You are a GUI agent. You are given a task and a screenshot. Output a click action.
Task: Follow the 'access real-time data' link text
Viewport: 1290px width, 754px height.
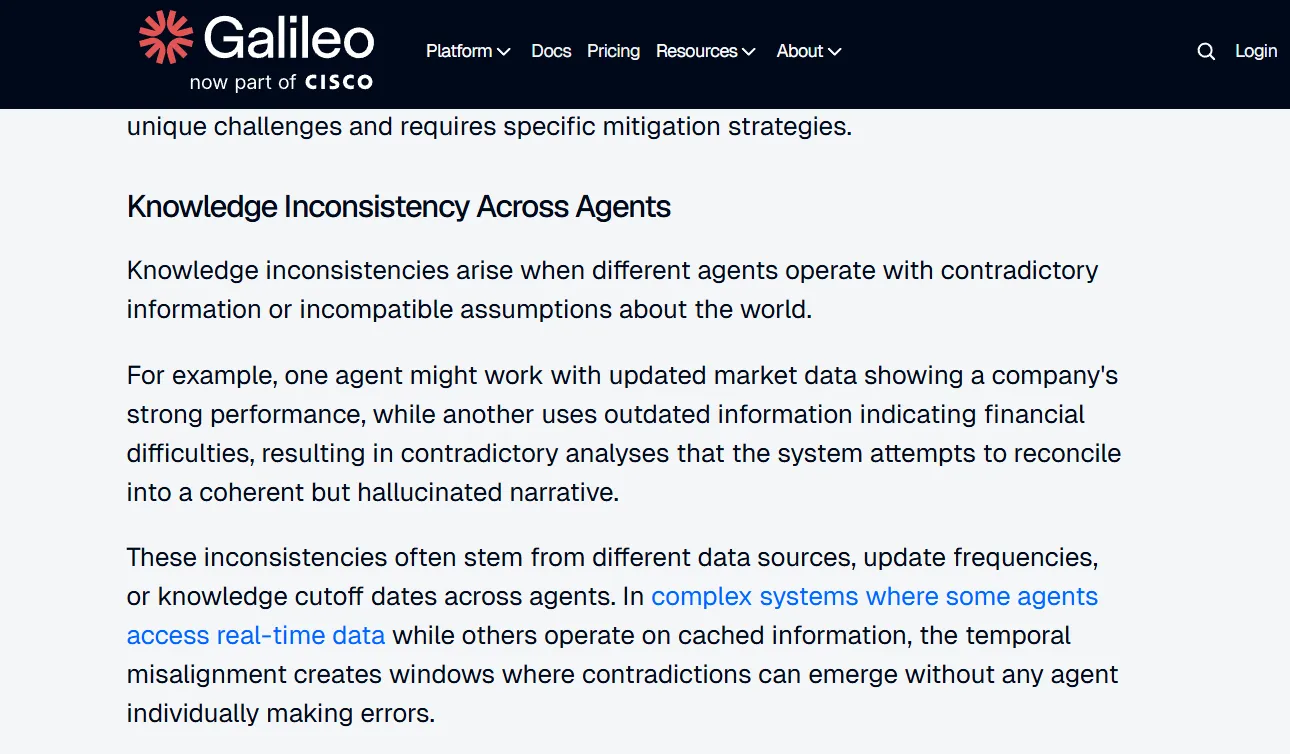tap(256, 636)
